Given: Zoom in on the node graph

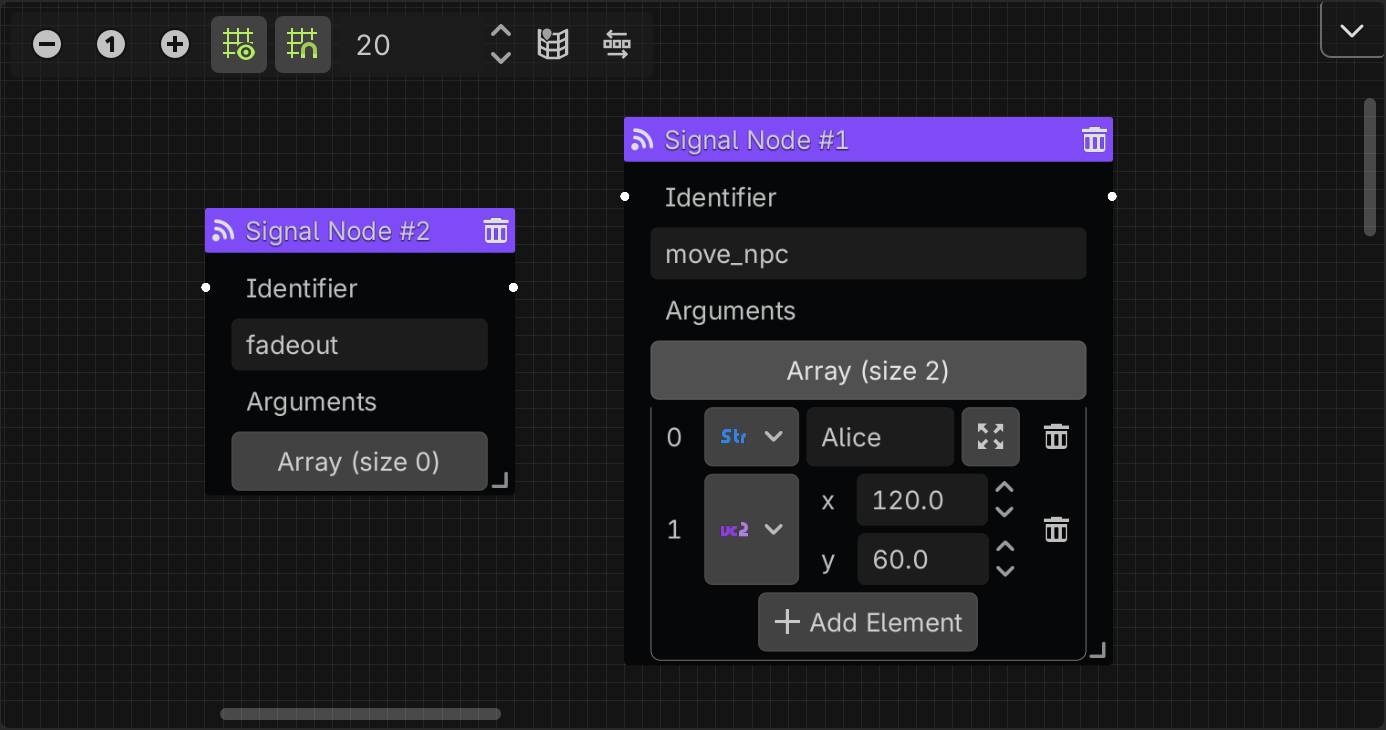Looking at the screenshot, I should 174,44.
